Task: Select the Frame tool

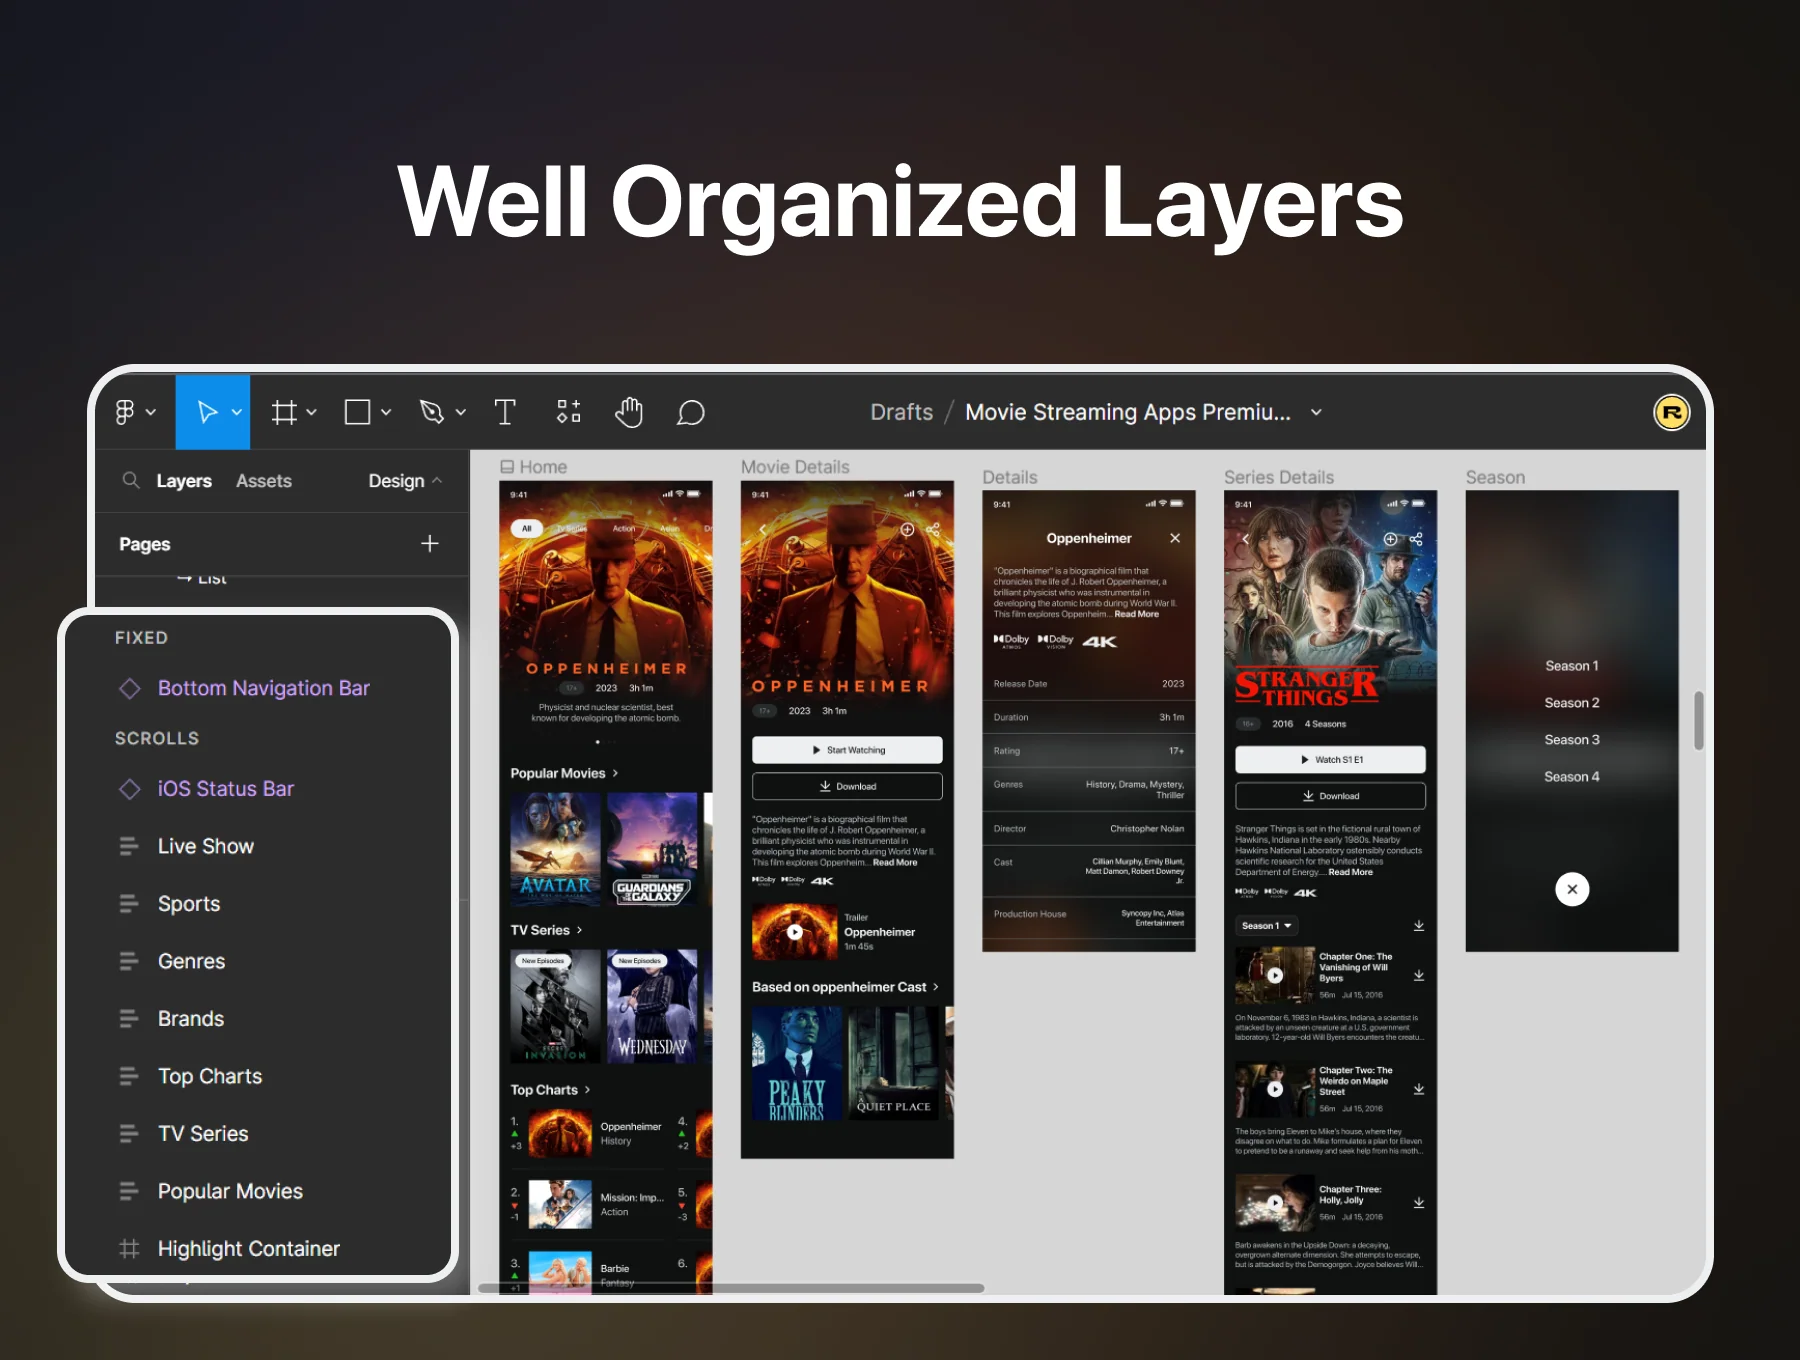Action: pyautogui.click(x=284, y=412)
